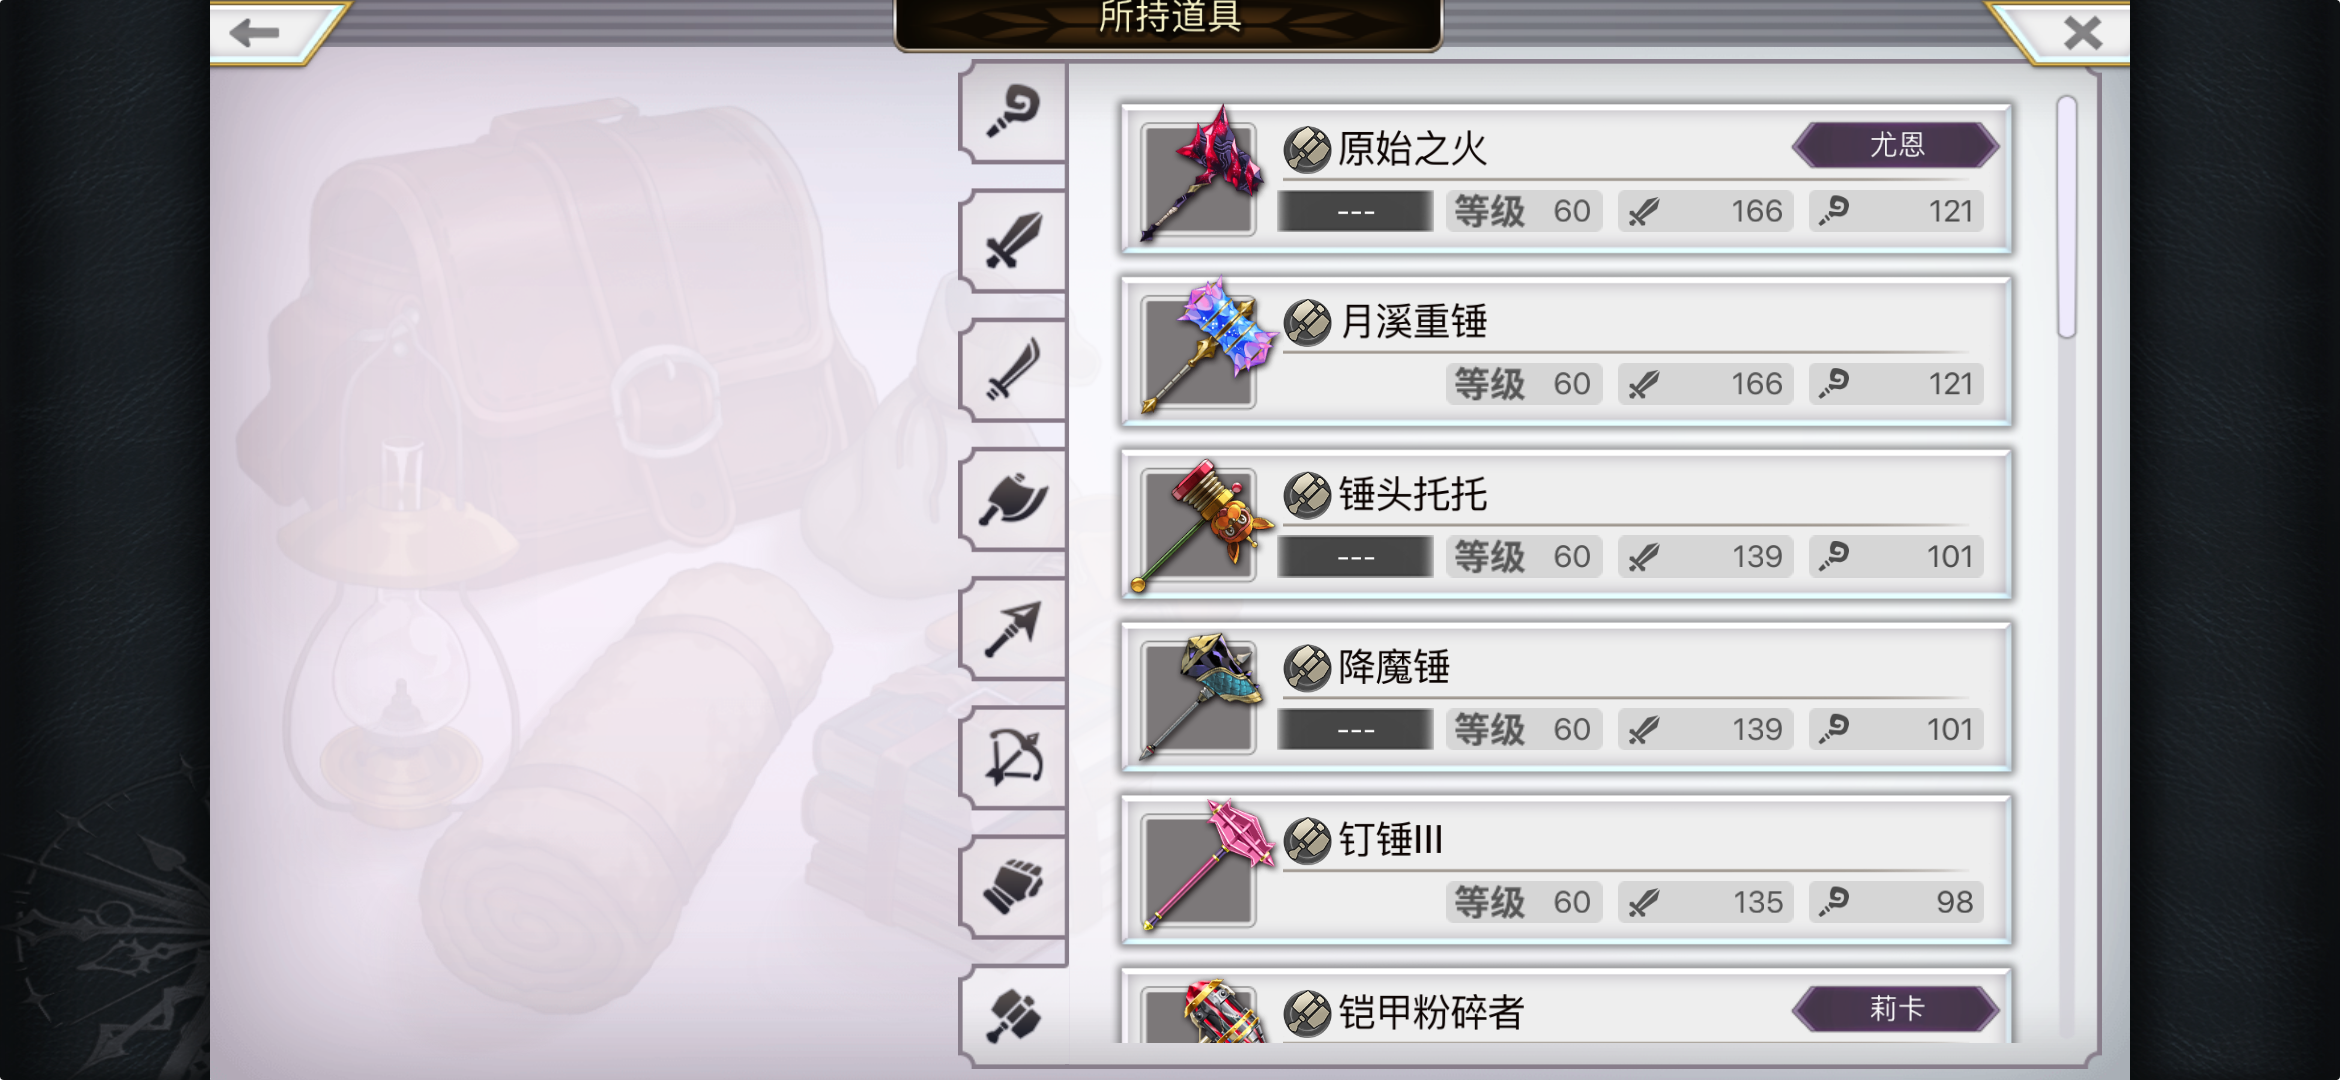Click the 锤头托托 weapon thumbnail

click(x=1199, y=524)
